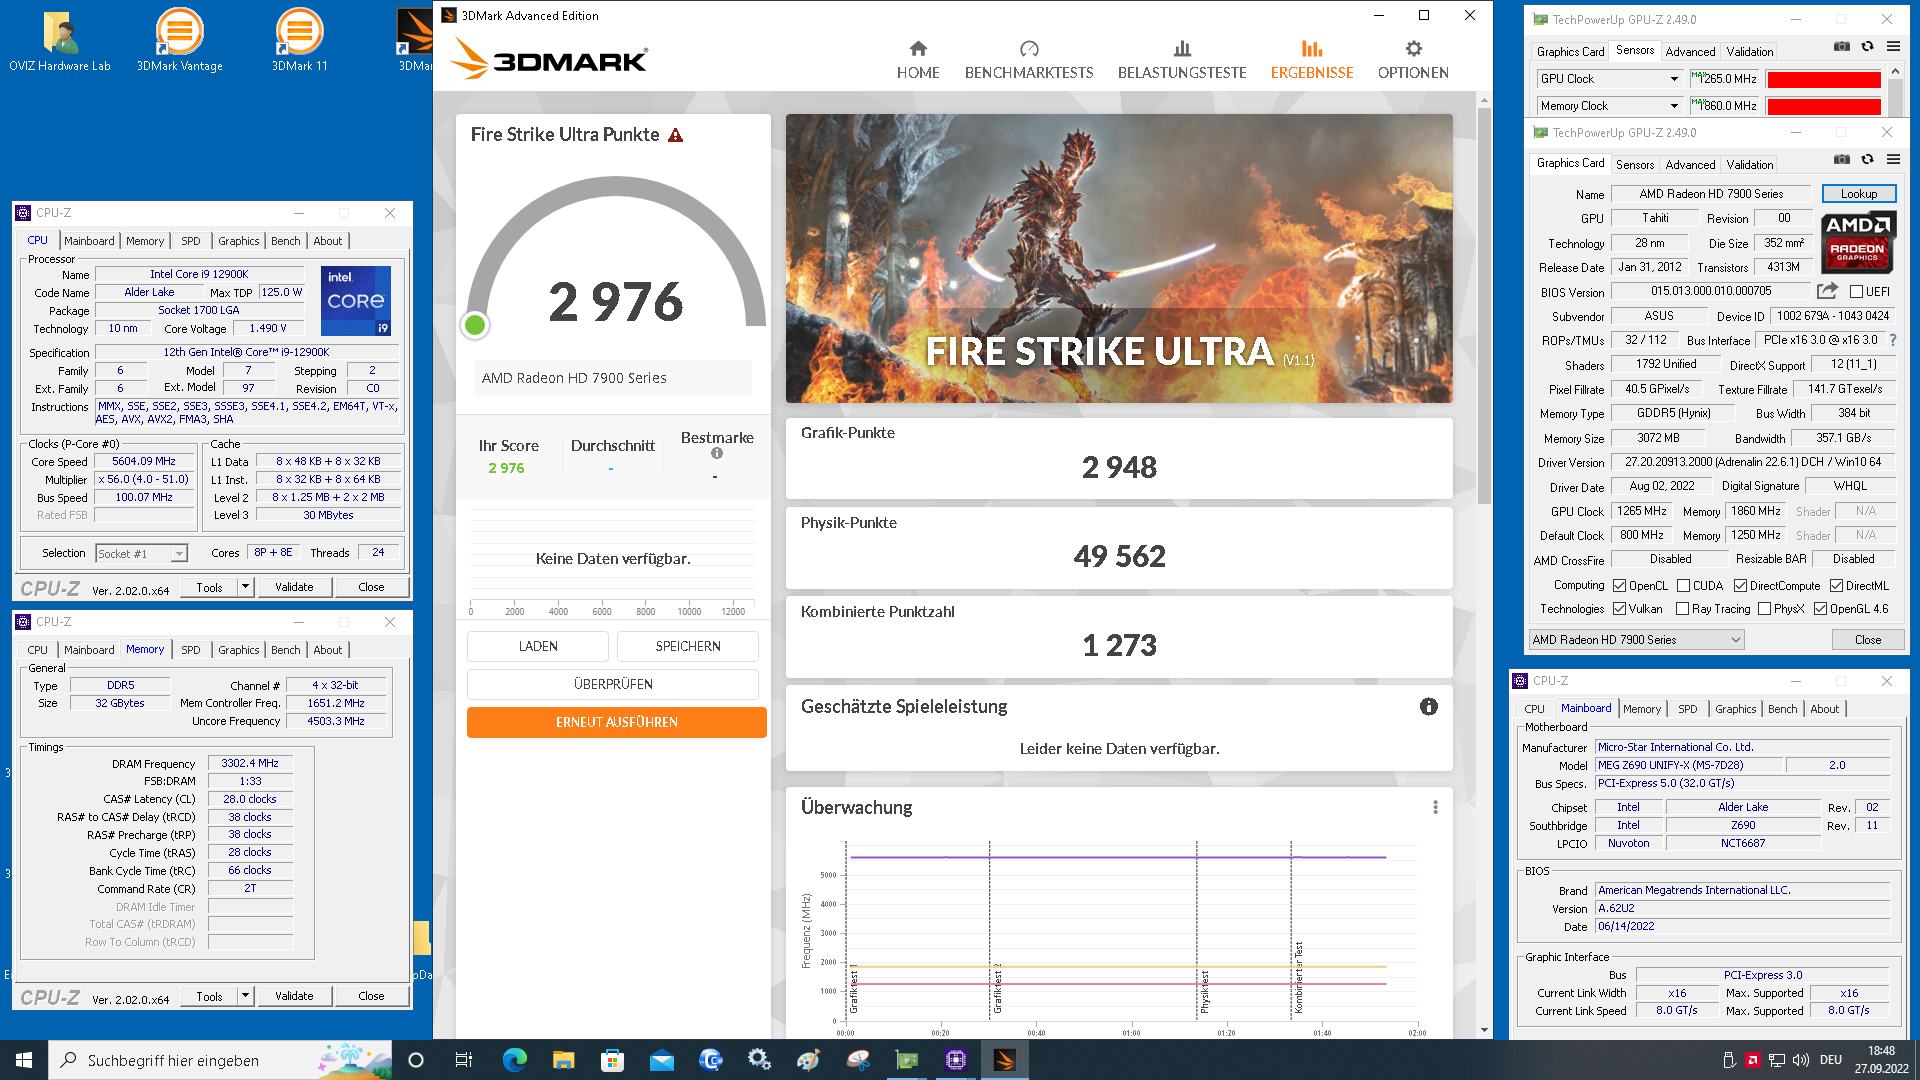1920x1080 pixels.
Task: Open the AMD Radeon HD 7900 Series GPU selector
Action: pos(1636,640)
